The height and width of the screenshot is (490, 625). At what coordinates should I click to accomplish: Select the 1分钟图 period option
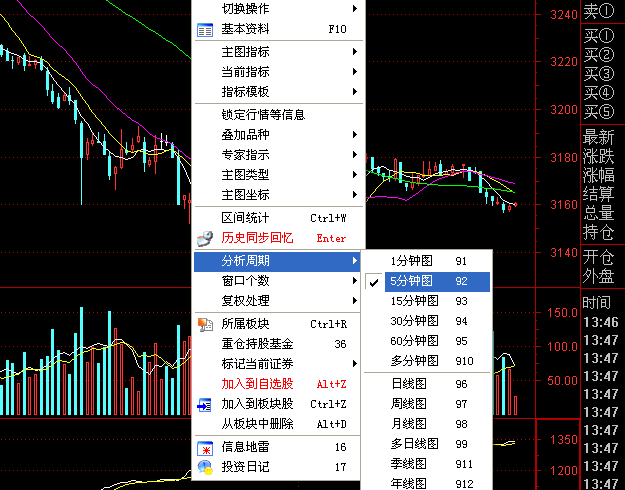pyautogui.click(x=428, y=261)
